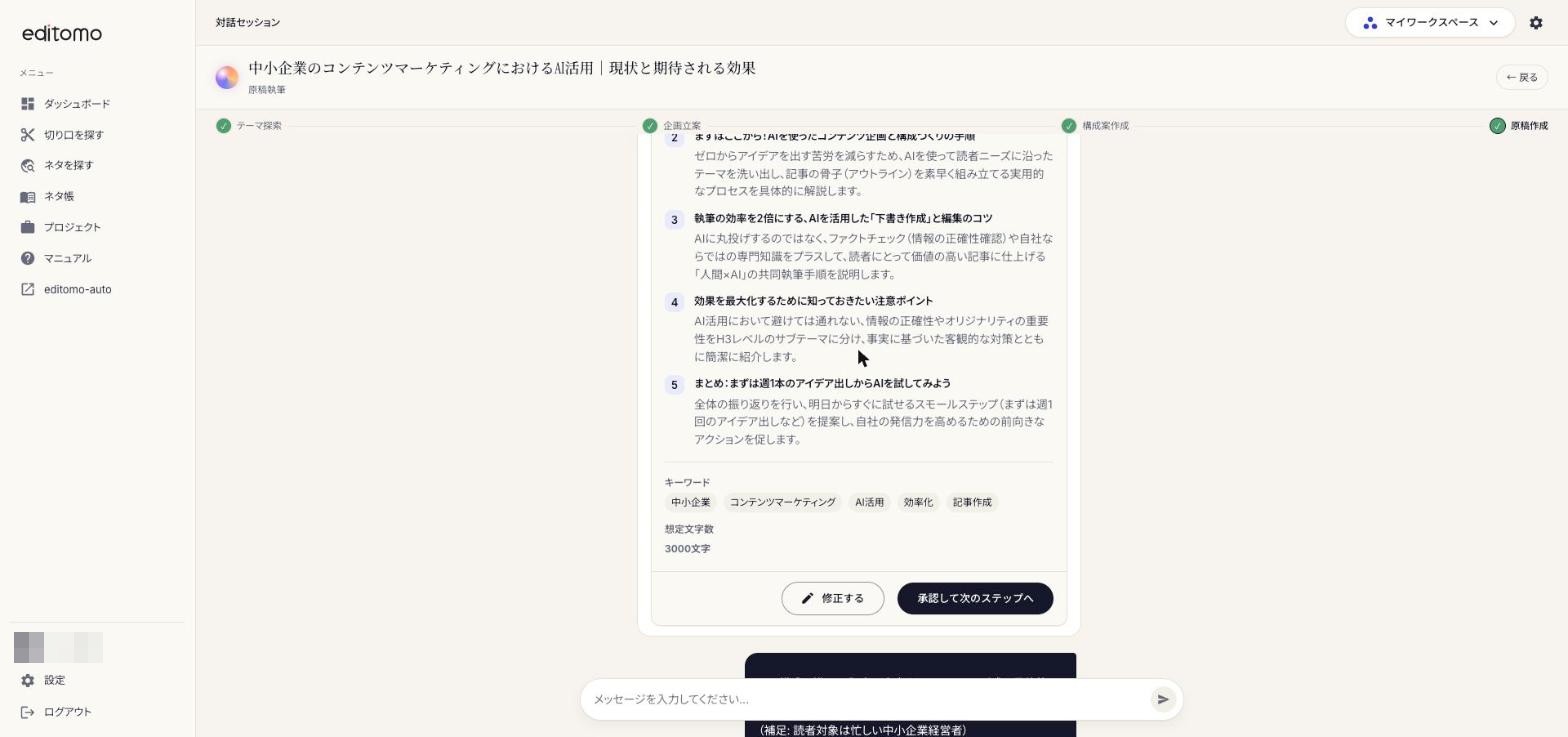Click heading 効果を最大化するために知っておきたい注意ポイント
Image resolution: width=1568 pixels, height=737 pixels.
[813, 301]
